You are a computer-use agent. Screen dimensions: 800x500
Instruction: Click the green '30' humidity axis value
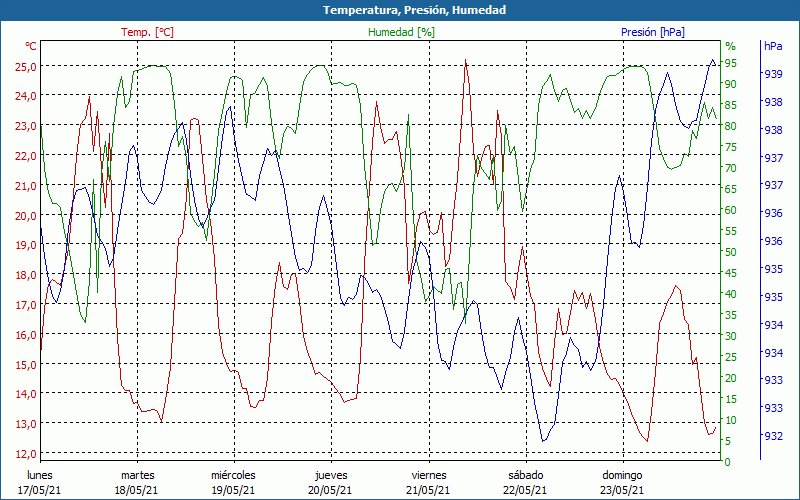tap(731, 336)
